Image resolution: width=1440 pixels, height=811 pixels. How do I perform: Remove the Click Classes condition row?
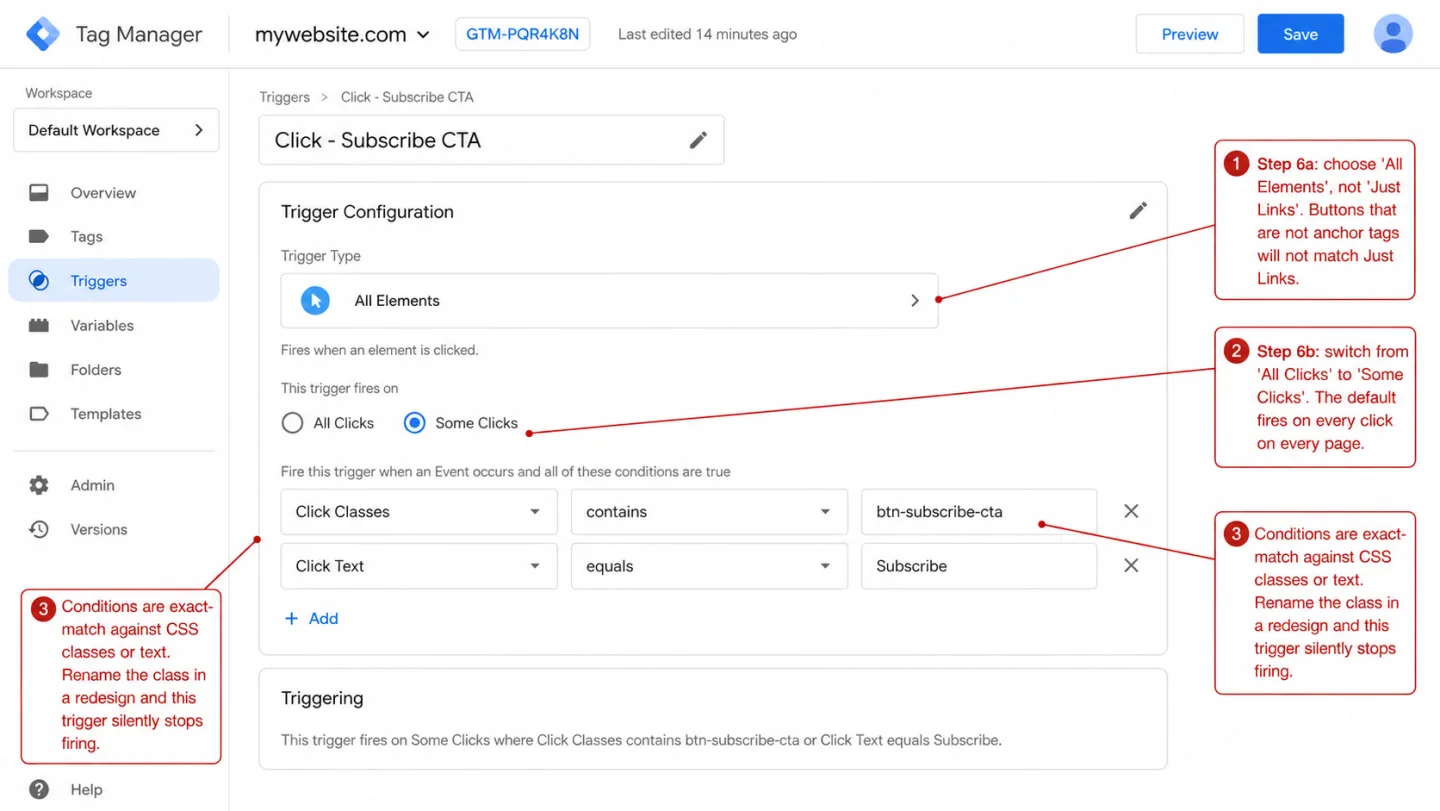[x=1131, y=511]
